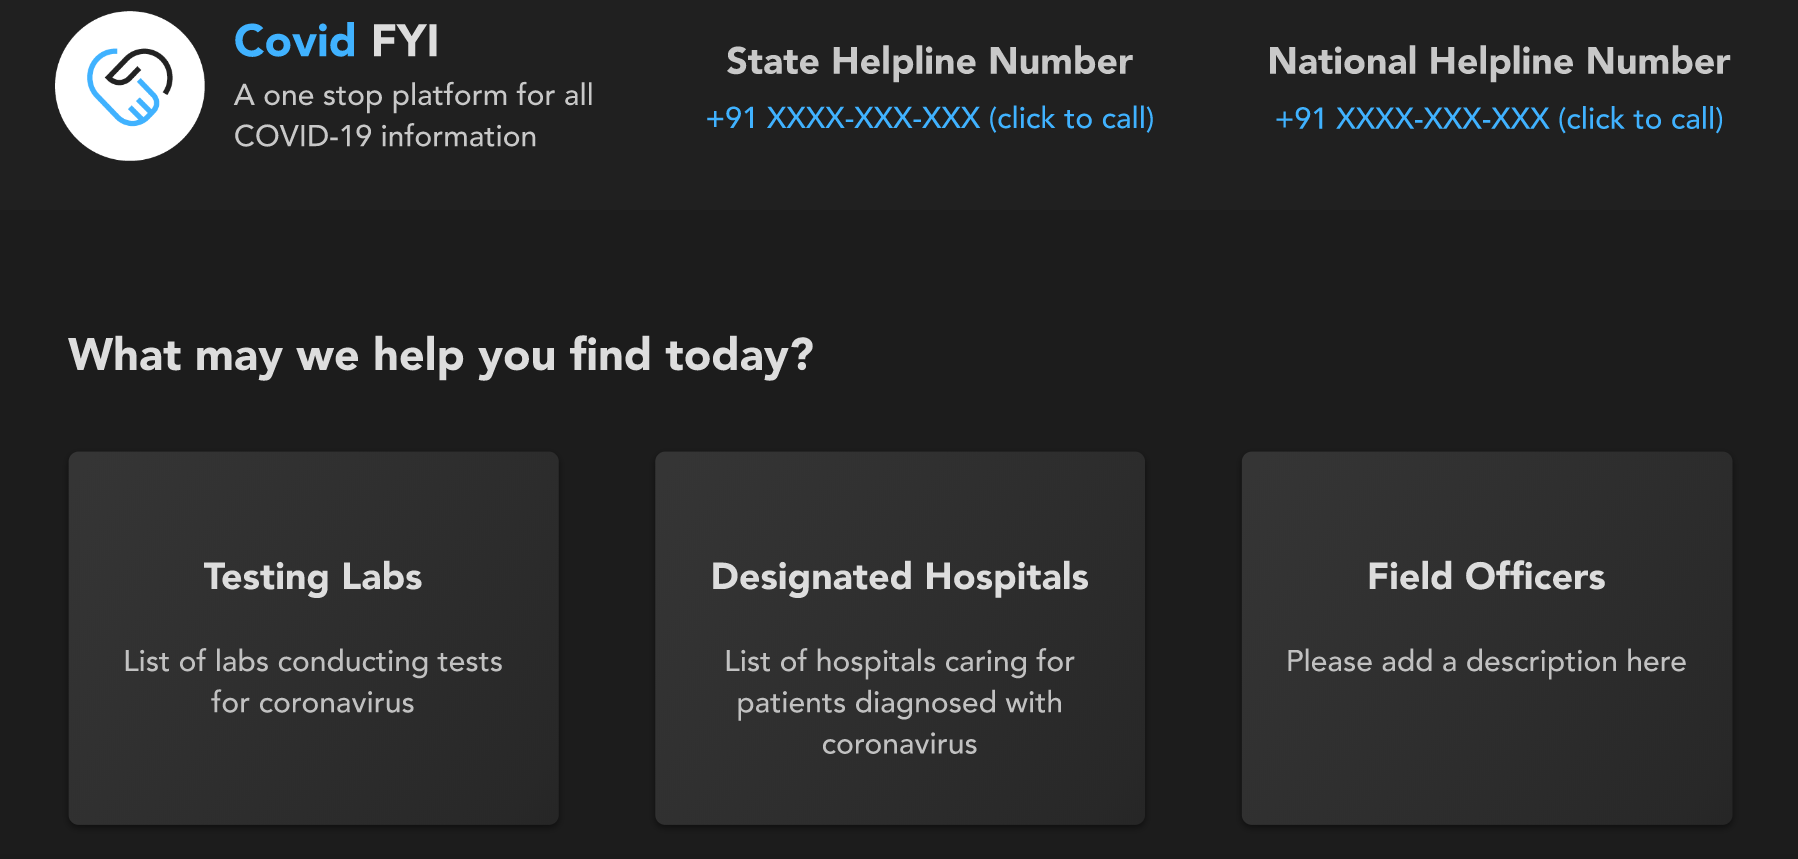The height and width of the screenshot is (859, 1798).
Task: Select the Designated Hospitals title text
Action: coord(899,577)
